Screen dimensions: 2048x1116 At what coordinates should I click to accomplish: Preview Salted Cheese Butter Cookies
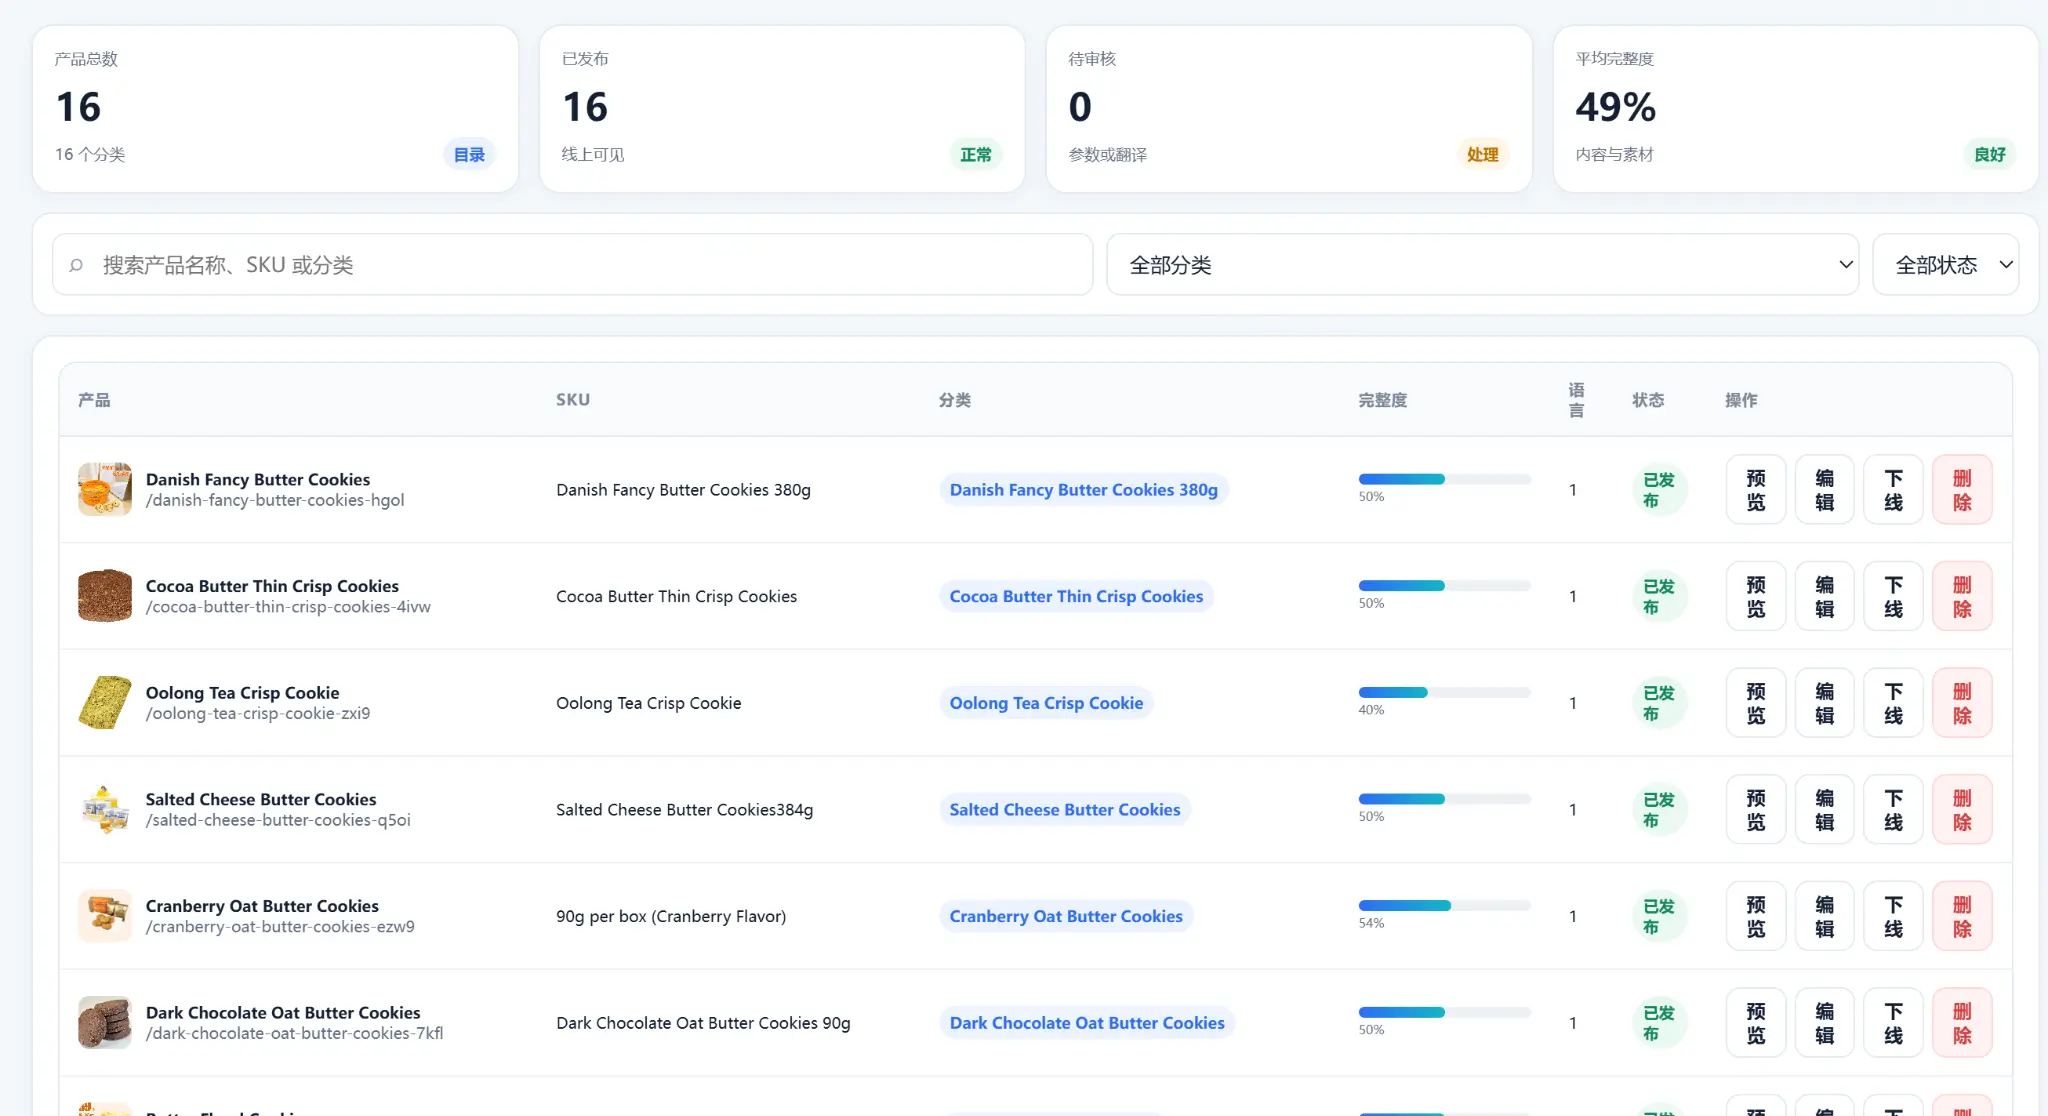[1756, 810]
